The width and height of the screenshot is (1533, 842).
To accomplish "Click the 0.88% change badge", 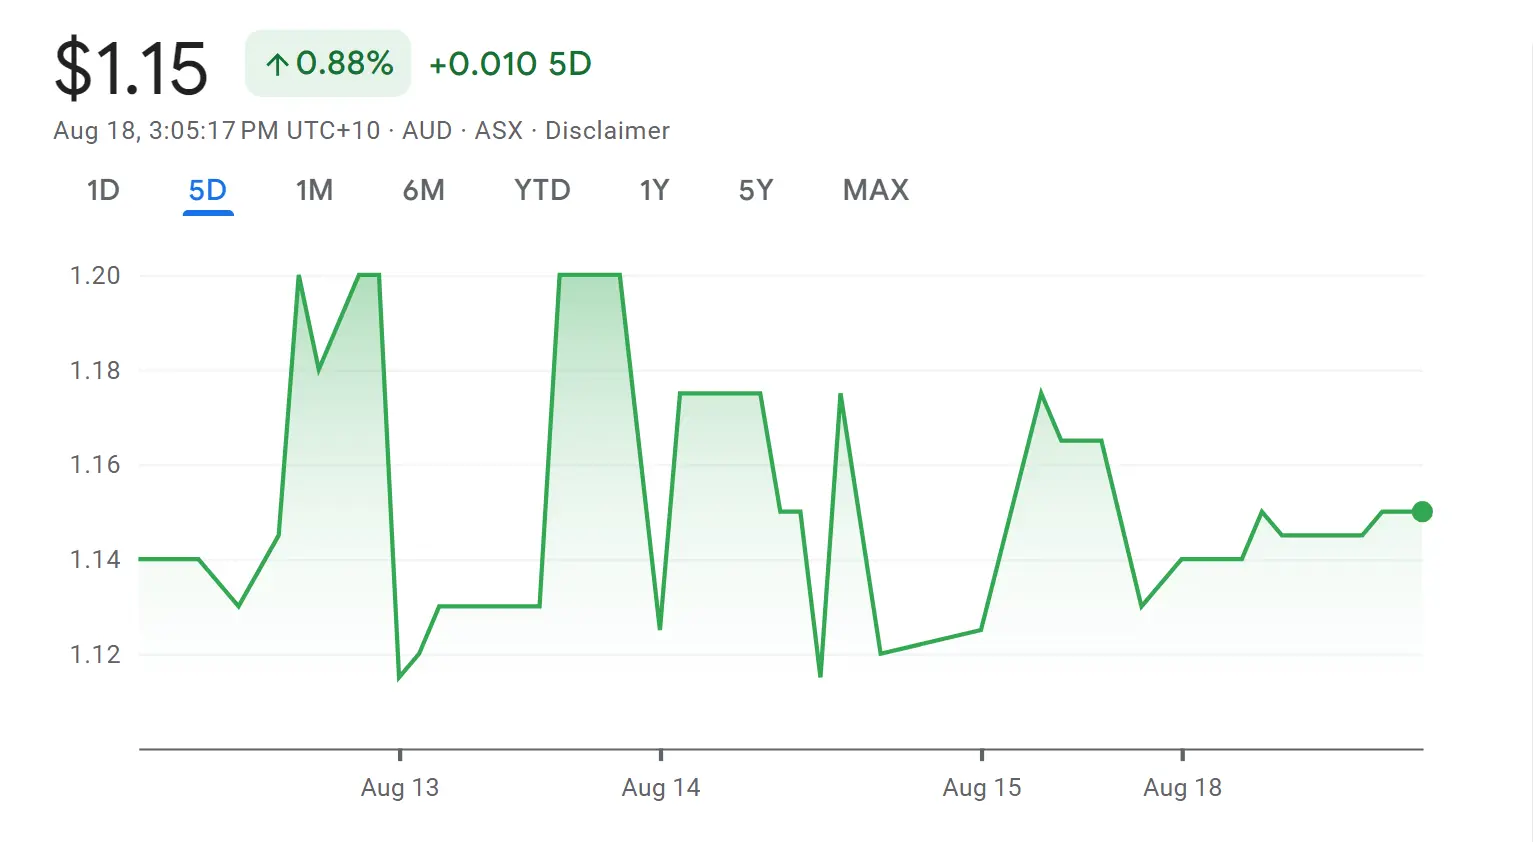I will (x=328, y=63).
